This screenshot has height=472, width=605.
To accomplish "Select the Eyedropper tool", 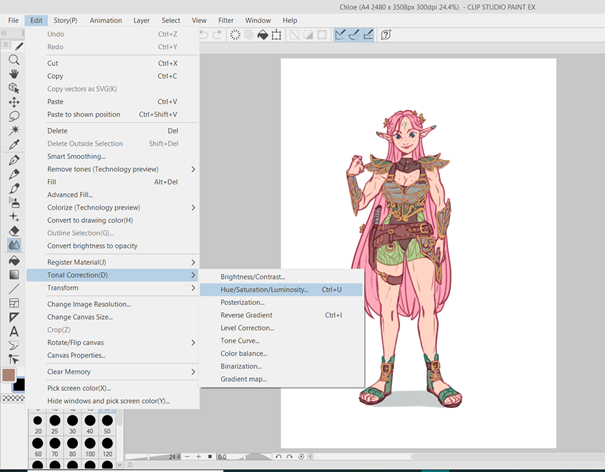I will 14,145.
